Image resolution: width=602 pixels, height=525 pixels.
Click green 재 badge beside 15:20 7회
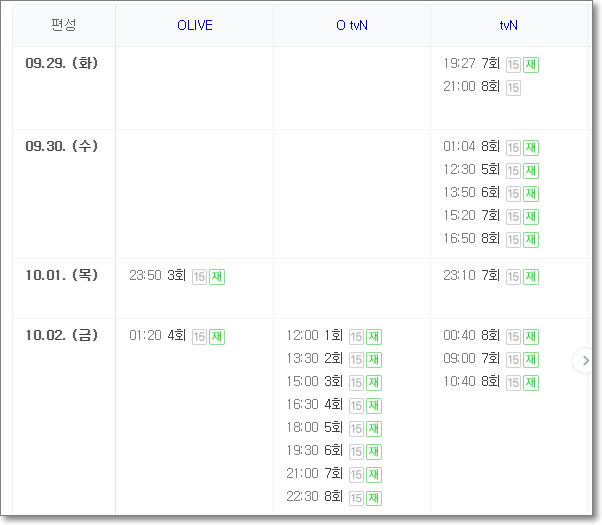(x=531, y=217)
